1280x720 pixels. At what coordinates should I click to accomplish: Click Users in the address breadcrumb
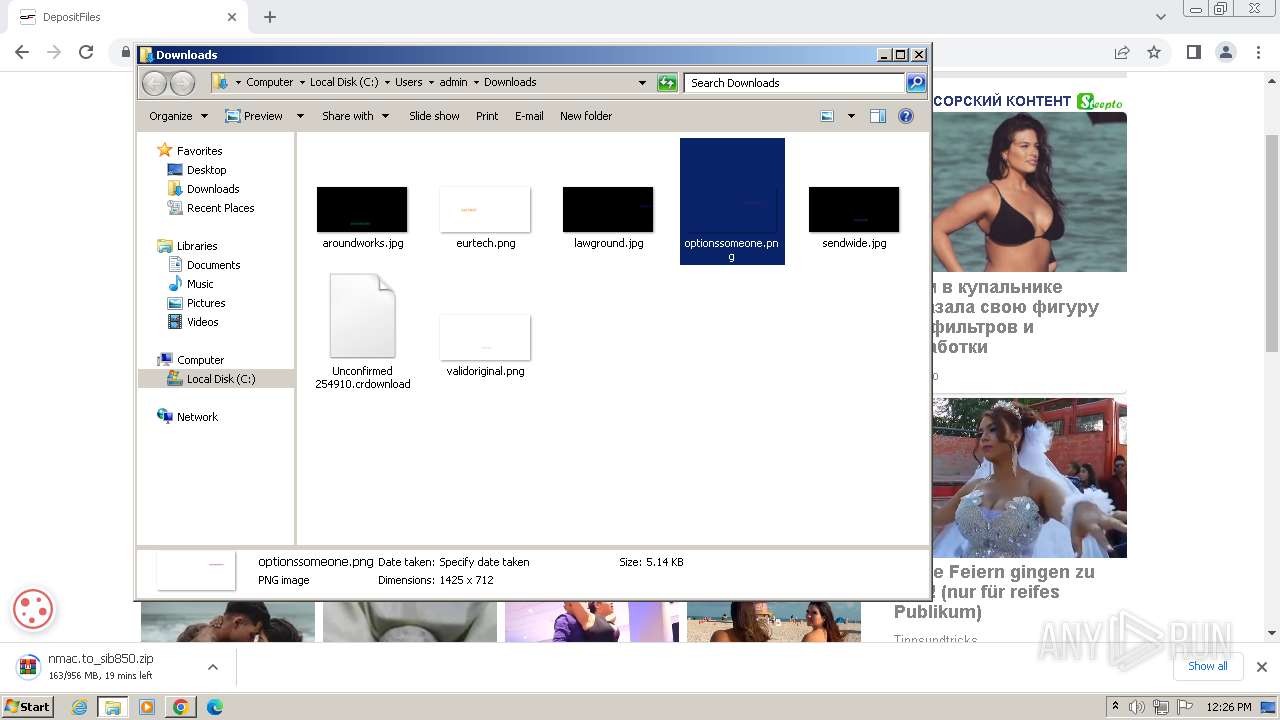point(408,83)
